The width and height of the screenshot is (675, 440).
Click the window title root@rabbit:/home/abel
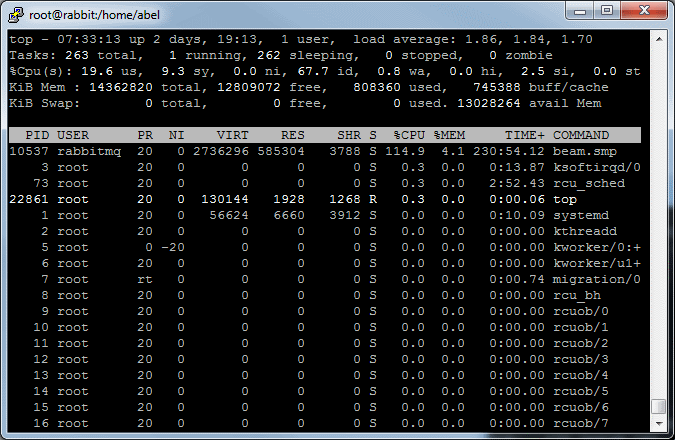pos(94,15)
